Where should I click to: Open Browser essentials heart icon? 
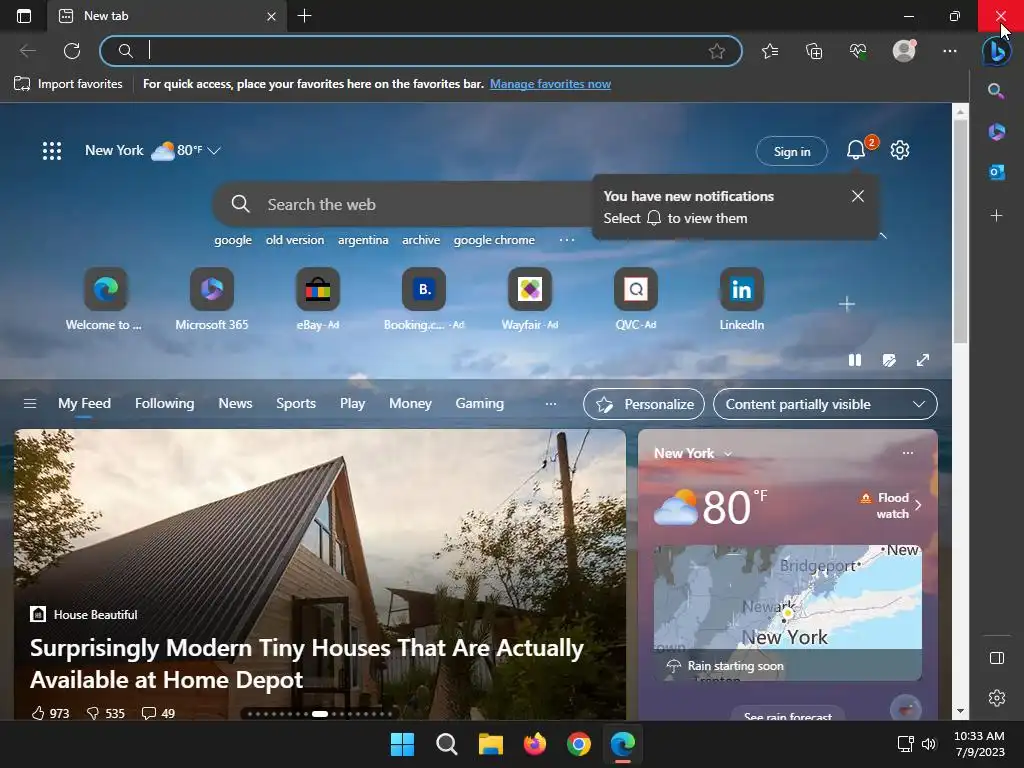pyautogui.click(x=858, y=51)
